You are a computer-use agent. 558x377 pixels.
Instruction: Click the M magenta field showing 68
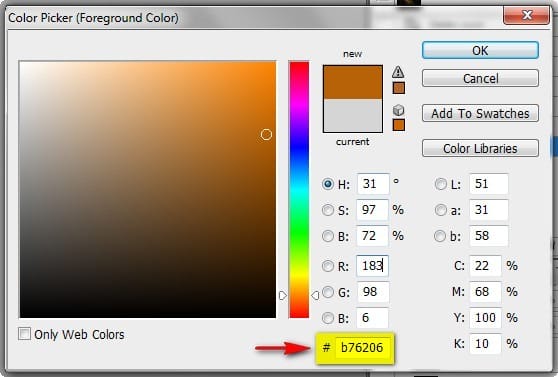tap(485, 292)
